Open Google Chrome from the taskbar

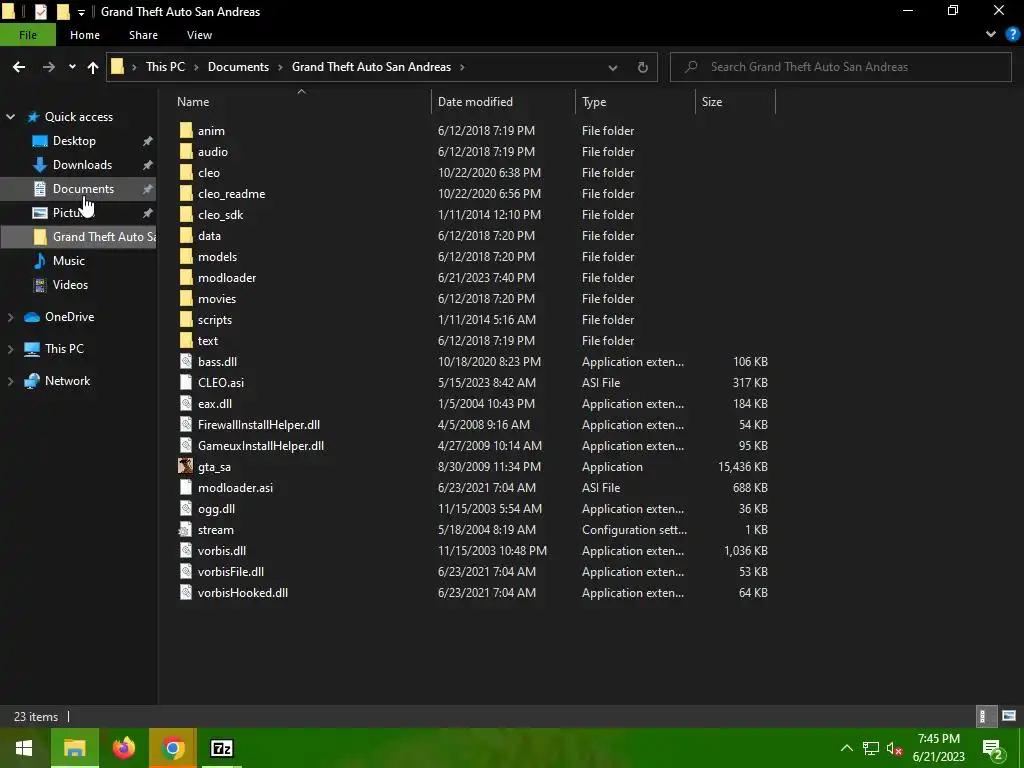pyautogui.click(x=172, y=748)
